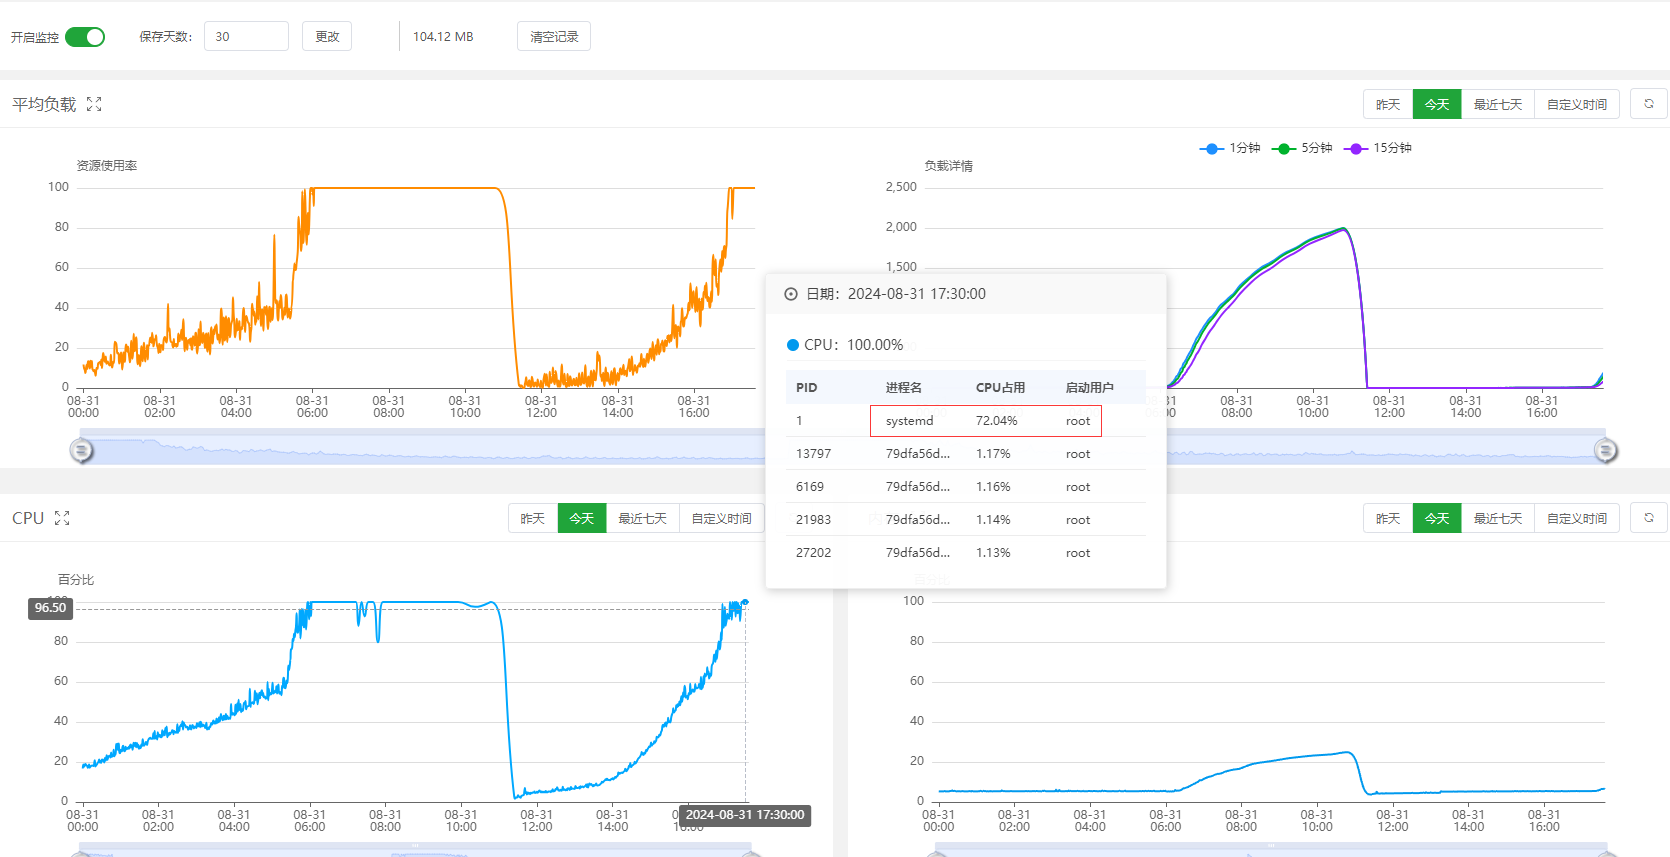Viewport: 1670px width, 857px height.
Task: Click the 72.04% CPU usage value
Action: pos(997,421)
